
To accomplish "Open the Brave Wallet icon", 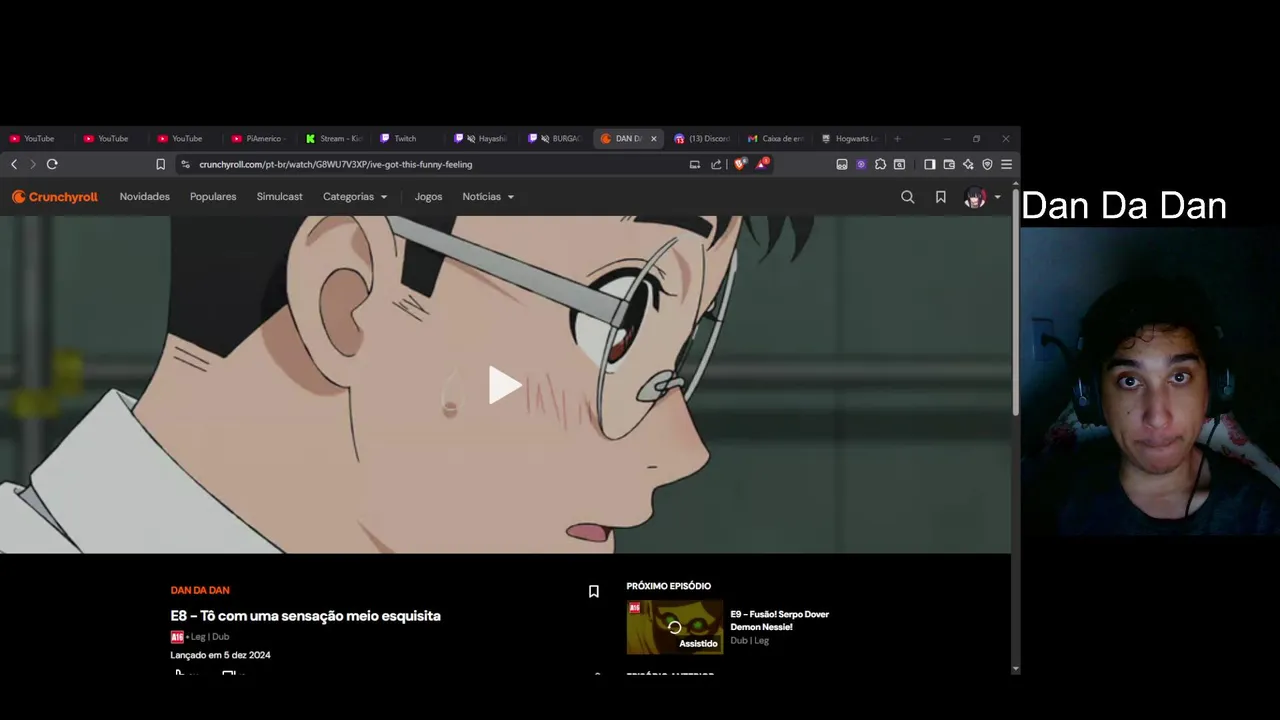I will [949, 164].
